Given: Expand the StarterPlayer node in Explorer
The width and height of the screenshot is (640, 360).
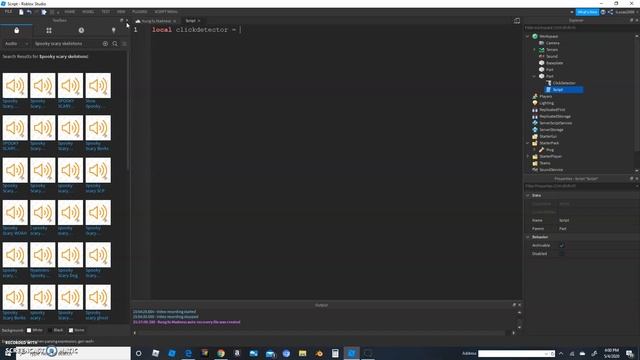Looking at the screenshot, I should pyautogui.click(x=528, y=156).
